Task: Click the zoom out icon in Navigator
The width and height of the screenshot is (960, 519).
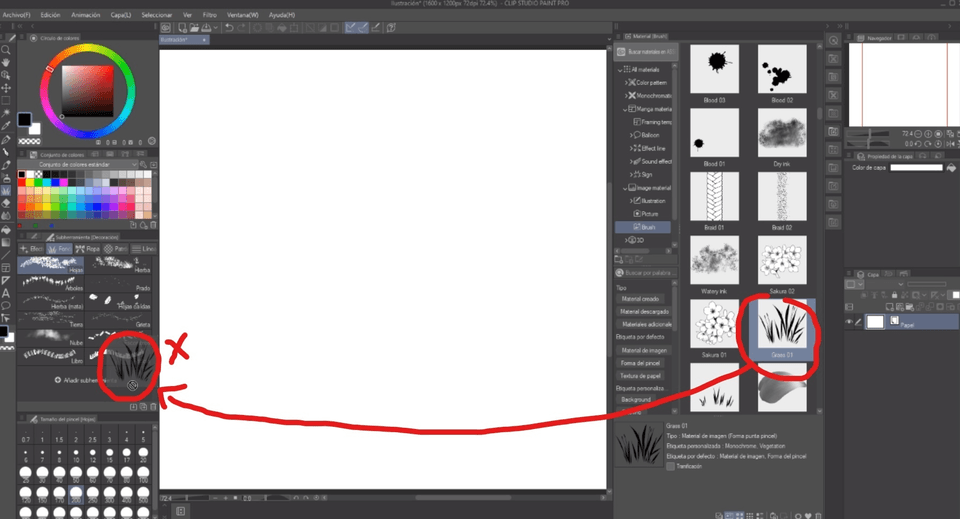Action: click(918, 133)
